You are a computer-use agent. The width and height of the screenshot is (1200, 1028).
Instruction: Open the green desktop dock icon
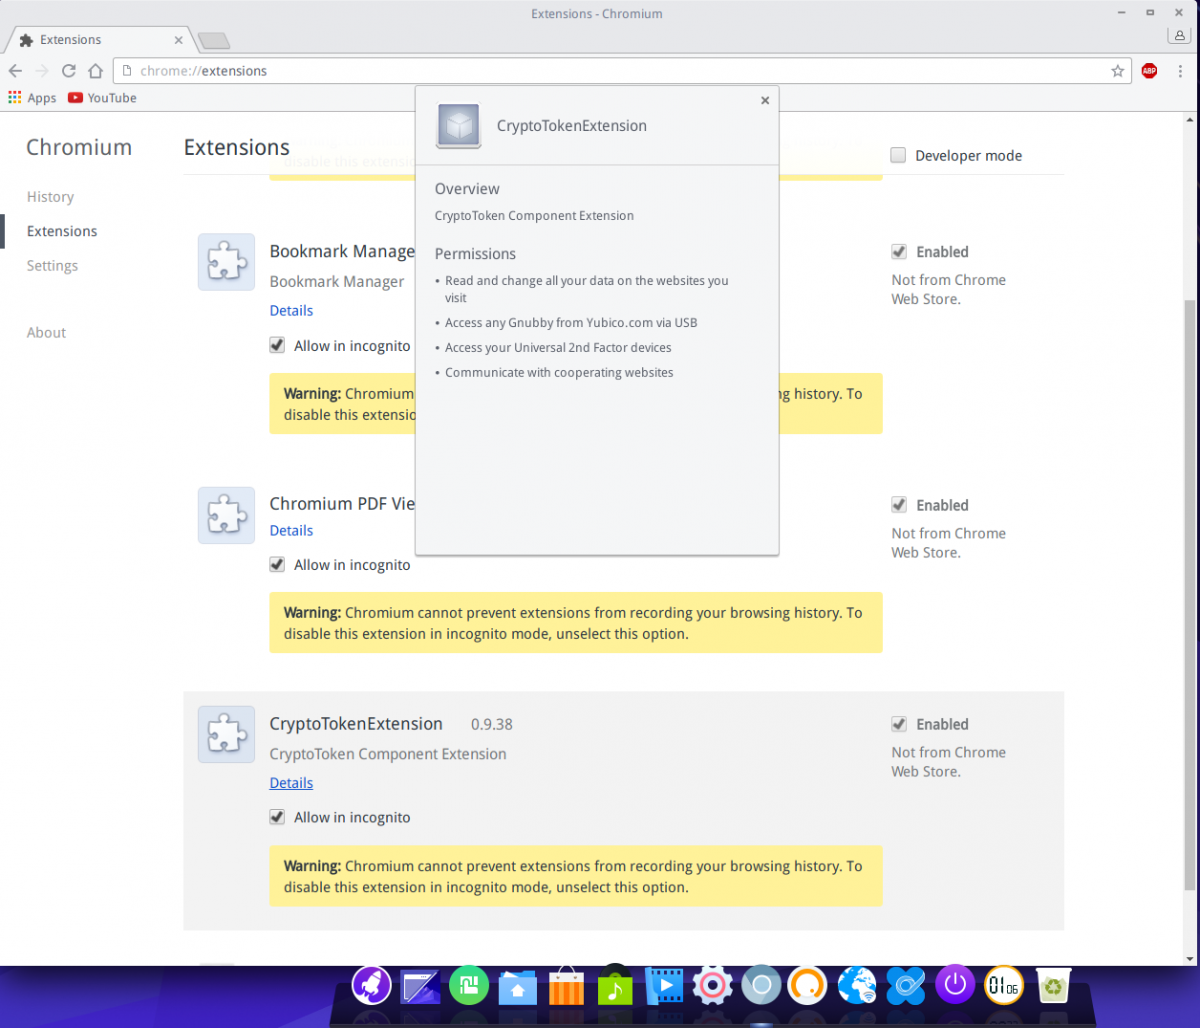coord(468,986)
